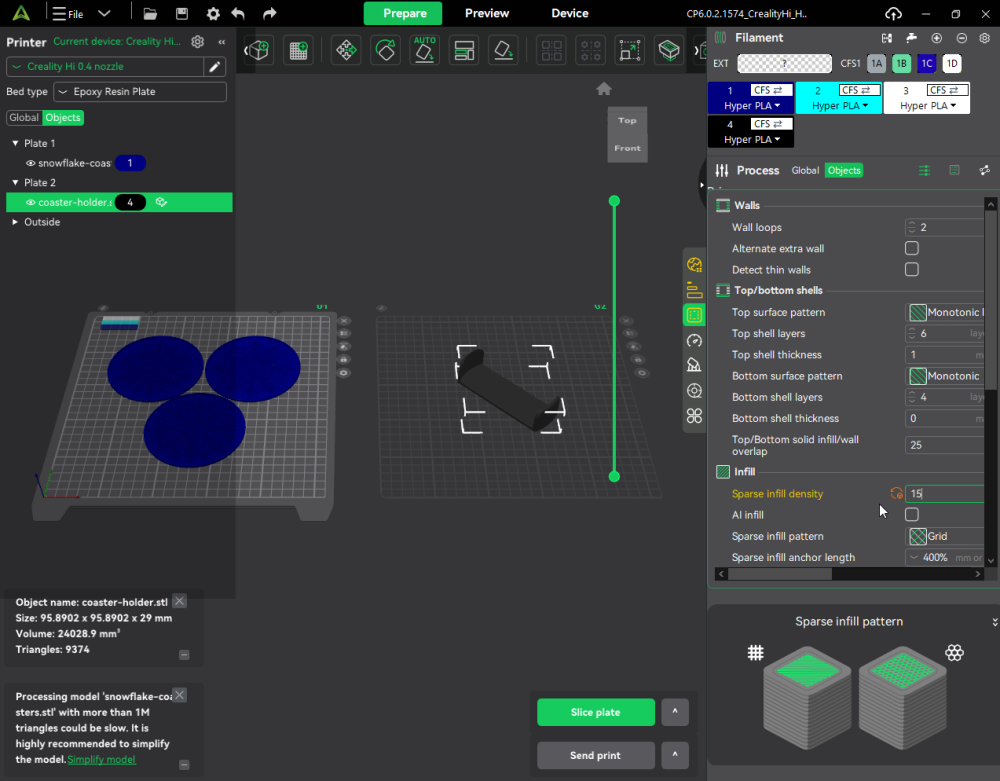
Task: Add a filament with plus icon
Action: pyautogui.click(x=937, y=38)
